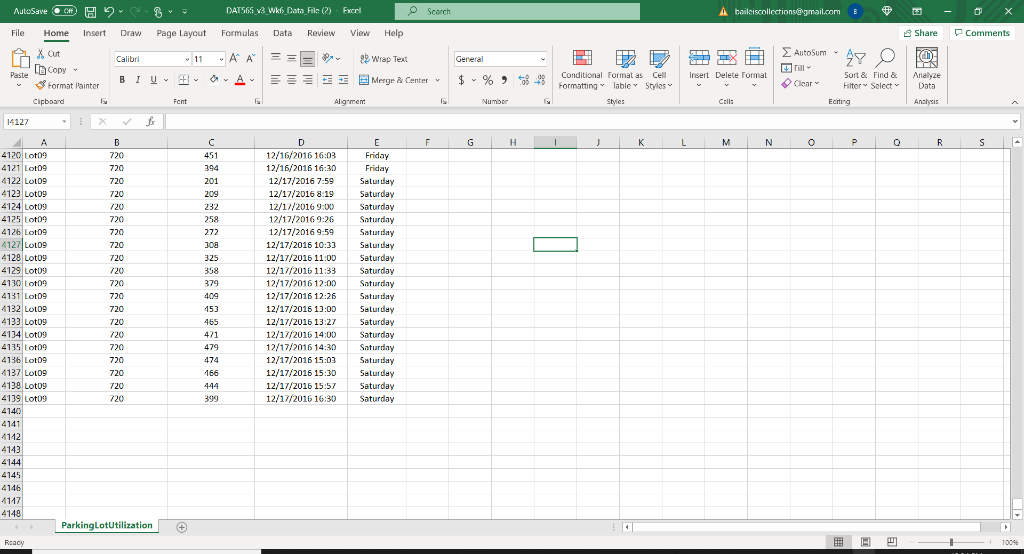Toggle Italic formatting
This screenshot has width=1024, height=554.
click(x=138, y=80)
